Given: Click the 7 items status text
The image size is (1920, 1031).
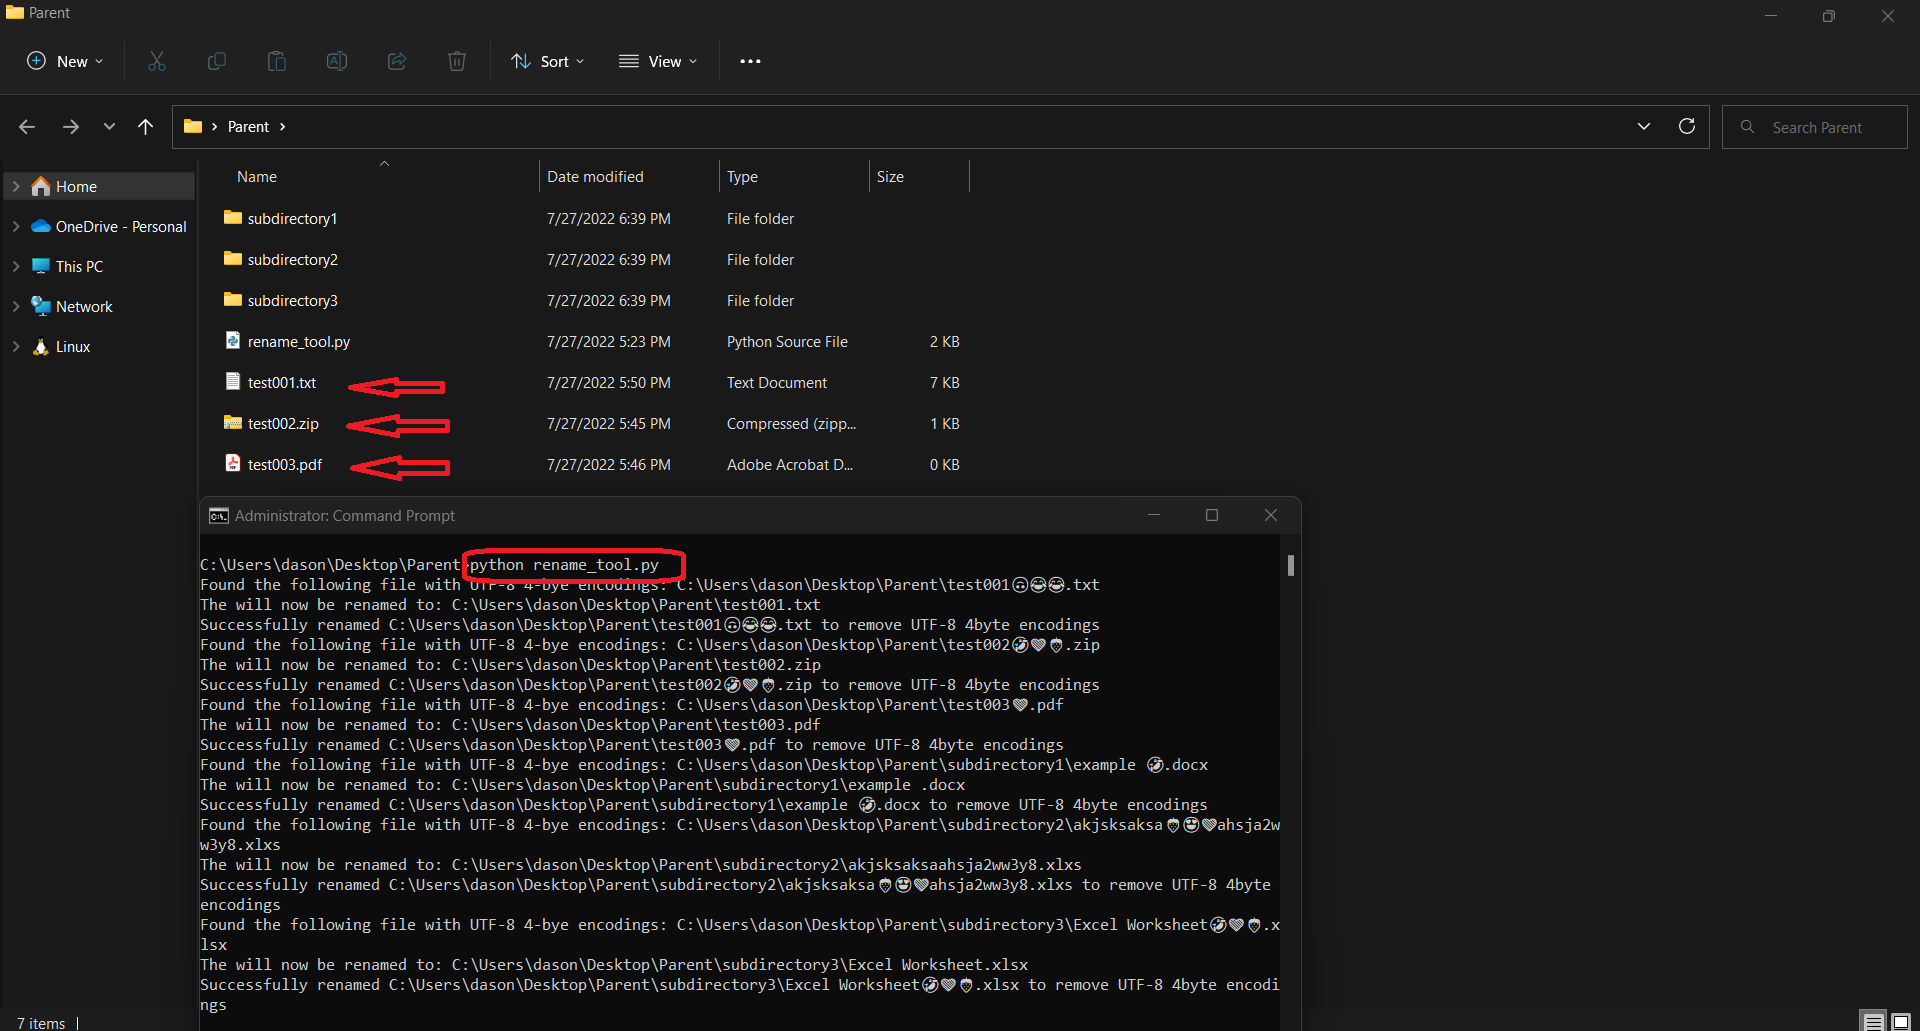Looking at the screenshot, I should (x=41, y=1023).
